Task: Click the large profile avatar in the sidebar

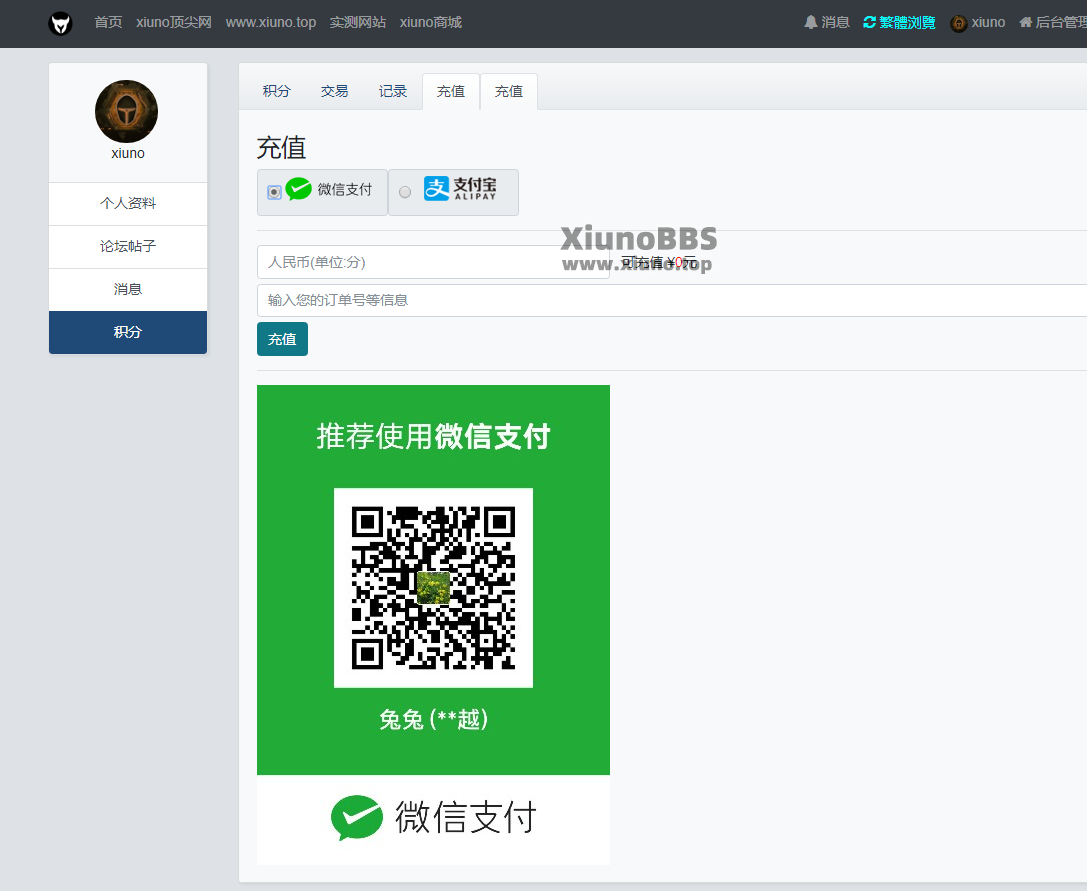Action: [127, 111]
